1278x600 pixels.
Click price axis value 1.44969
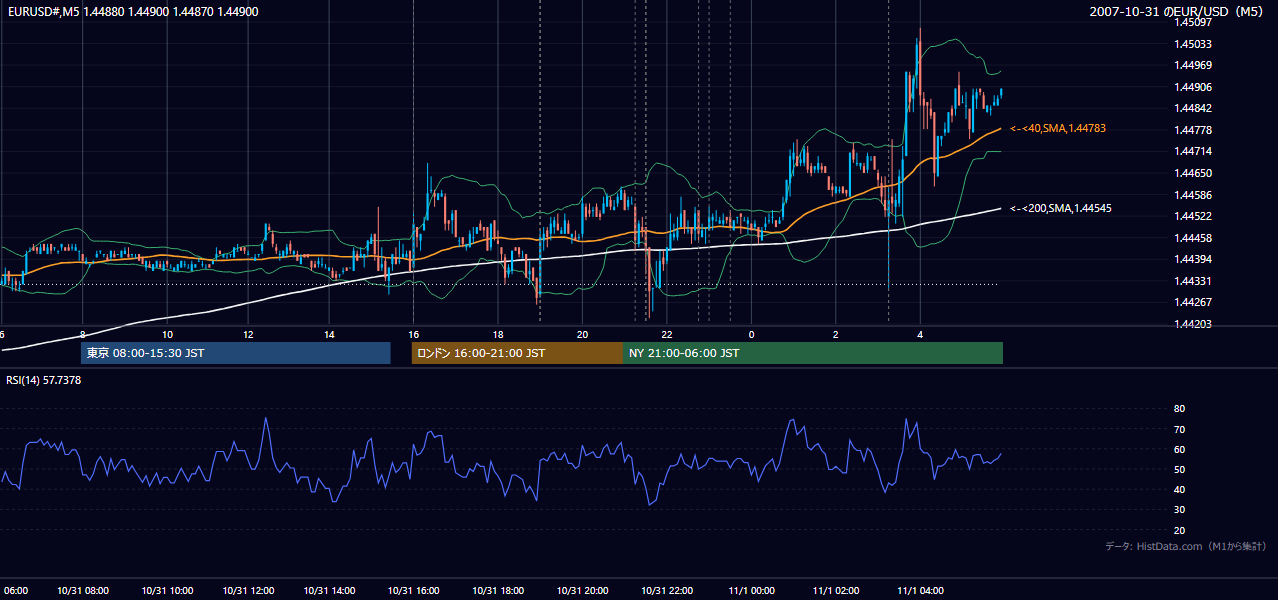tap(1192, 65)
